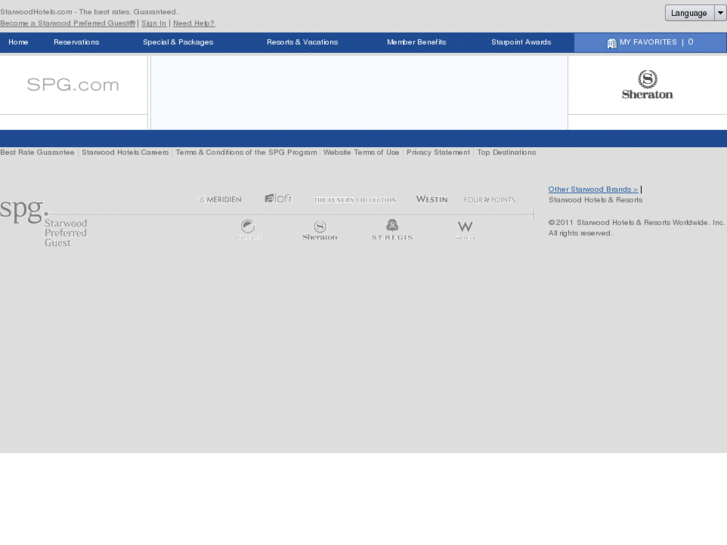Open Top Destinations link
The height and width of the screenshot is (545, 727).
pos(506,152)
